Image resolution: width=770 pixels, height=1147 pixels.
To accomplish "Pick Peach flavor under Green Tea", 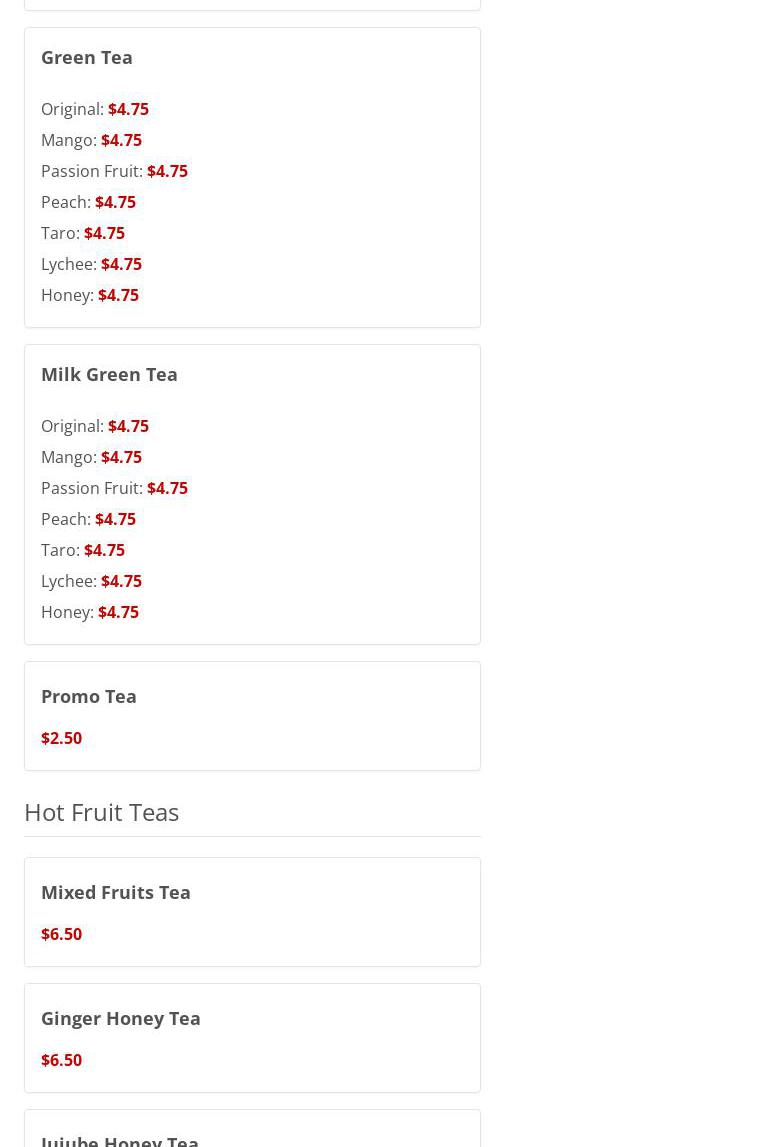I will (88, 202).
